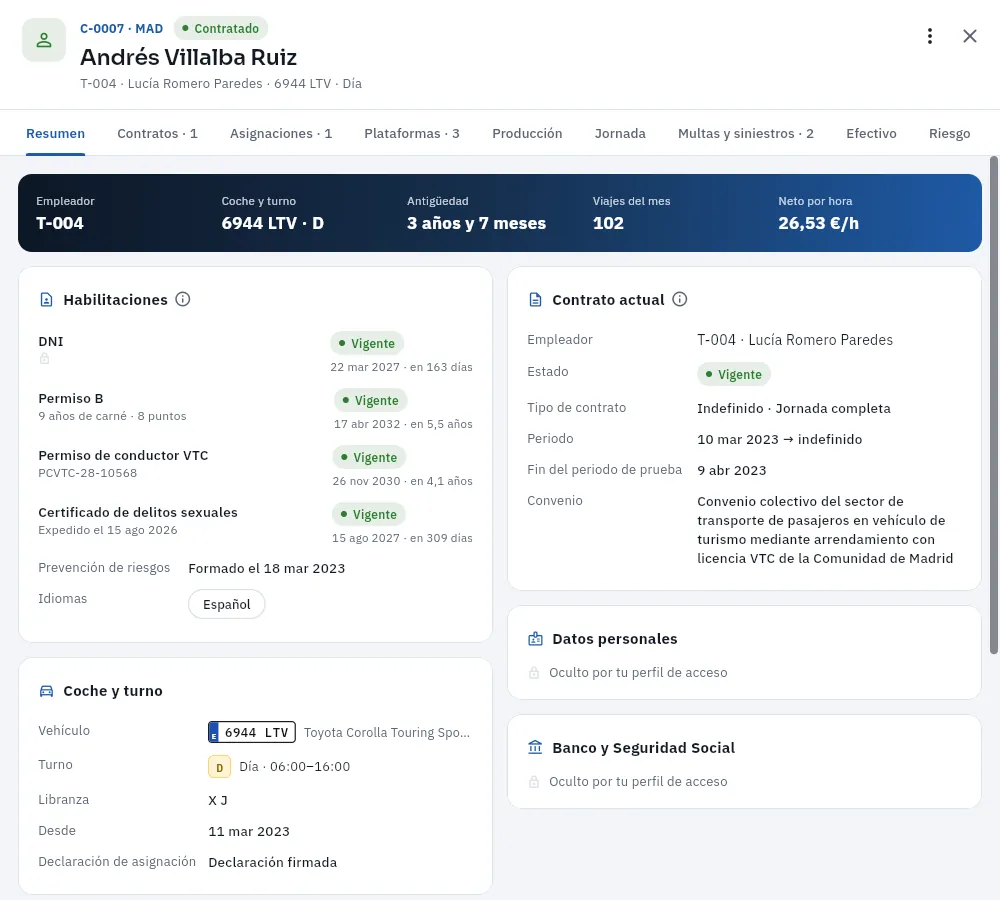
Task: Close the driver detail panel
Action: point(969,36)
